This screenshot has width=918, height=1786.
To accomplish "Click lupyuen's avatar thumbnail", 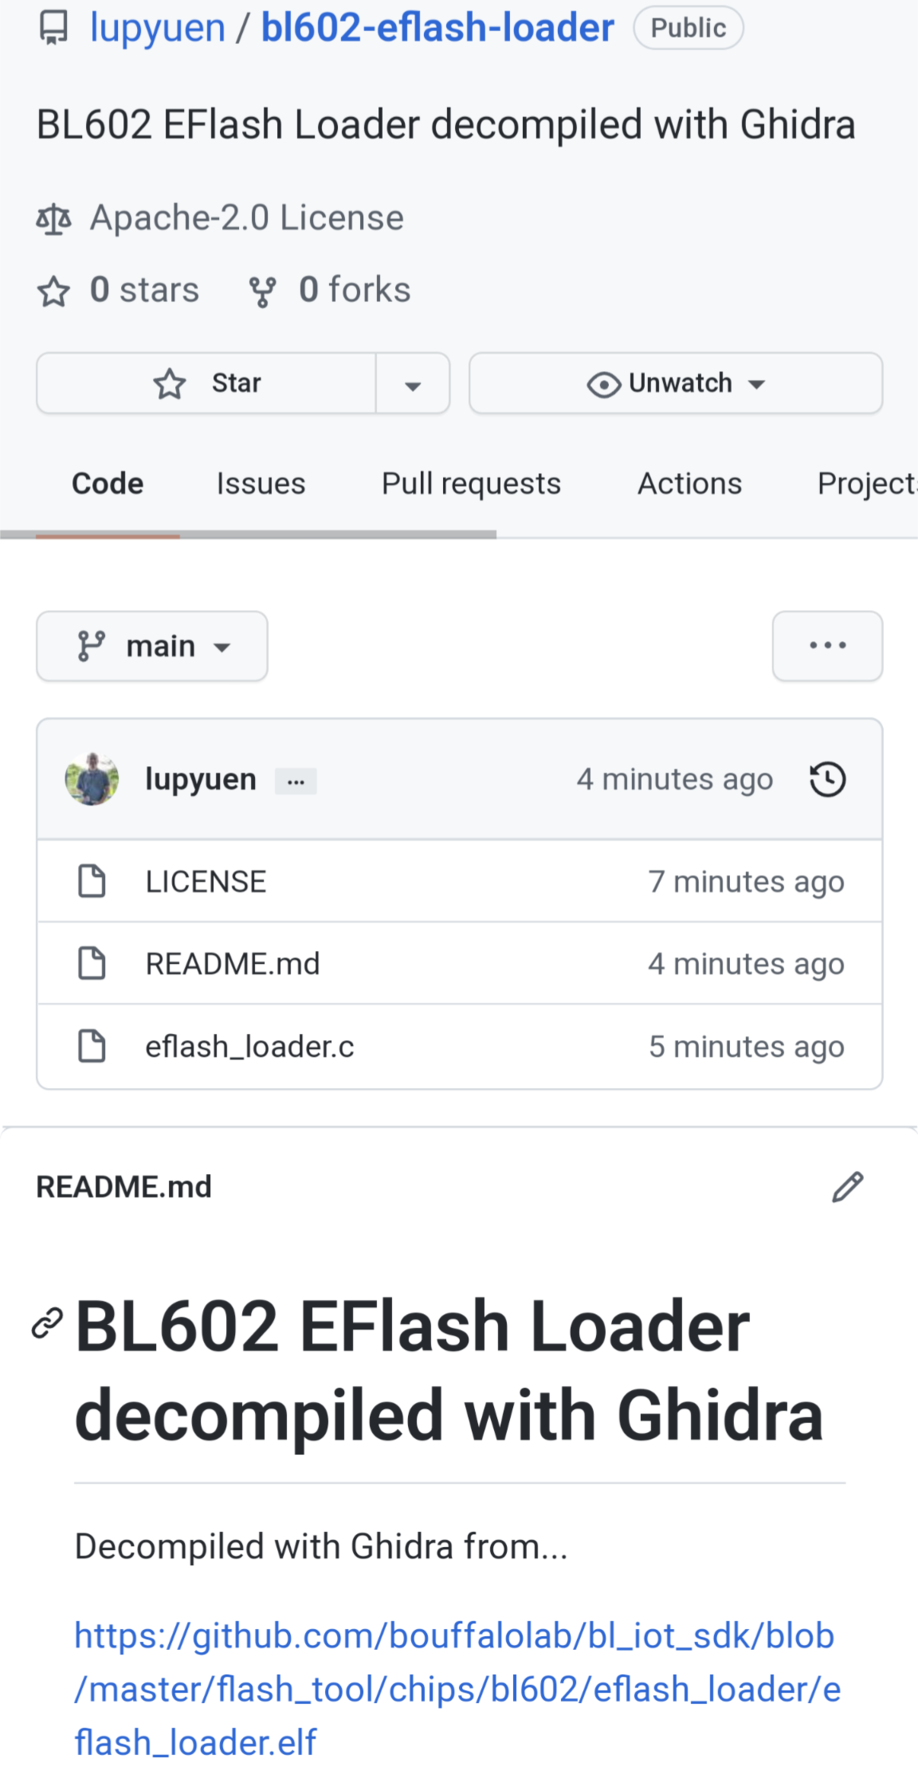I will pyautogui.click(x=92, y=779).
